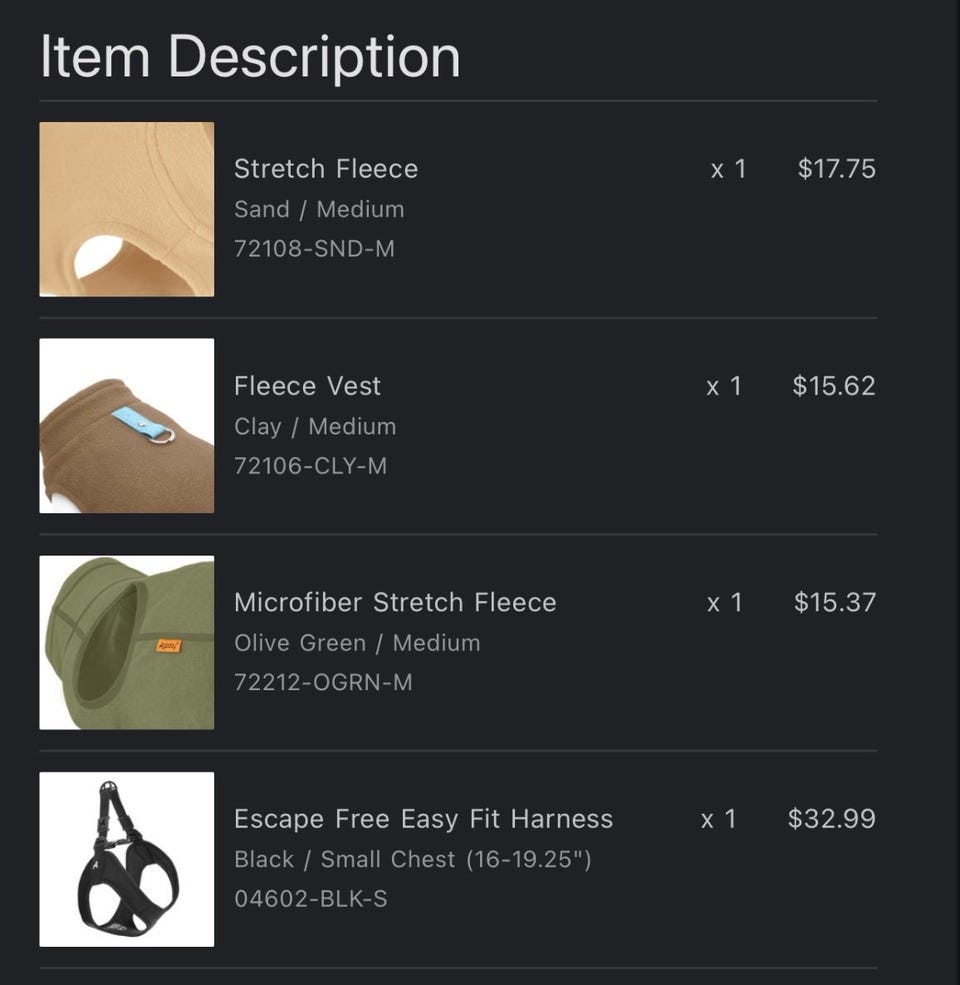Image resolution: width=960 pixels, height=985 pixels.
Task: Open the Stretch Fleece sand product thumbnail
Action: click(x=126, y=209)
